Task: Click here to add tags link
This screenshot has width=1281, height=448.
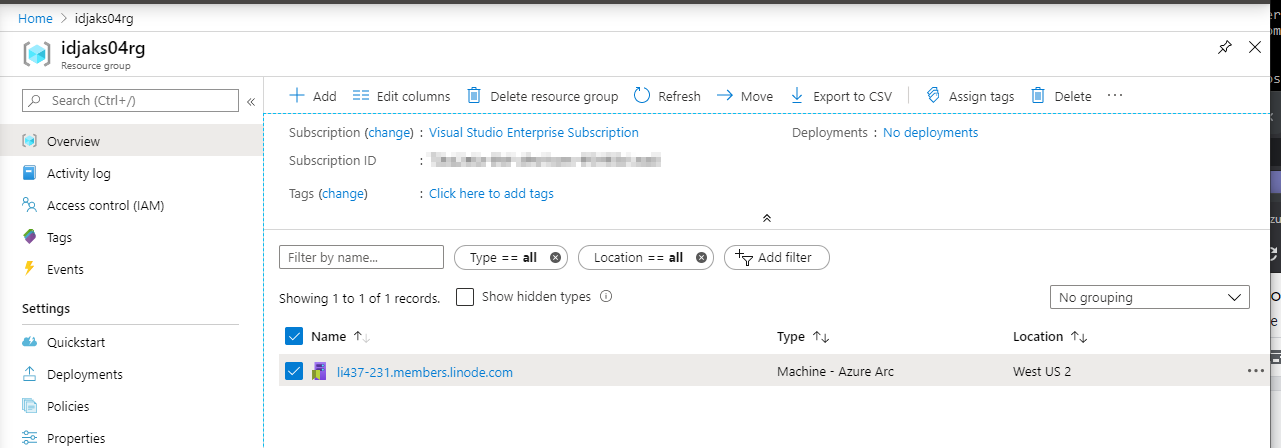Action: pyautogui.click(x=491, y=194)
